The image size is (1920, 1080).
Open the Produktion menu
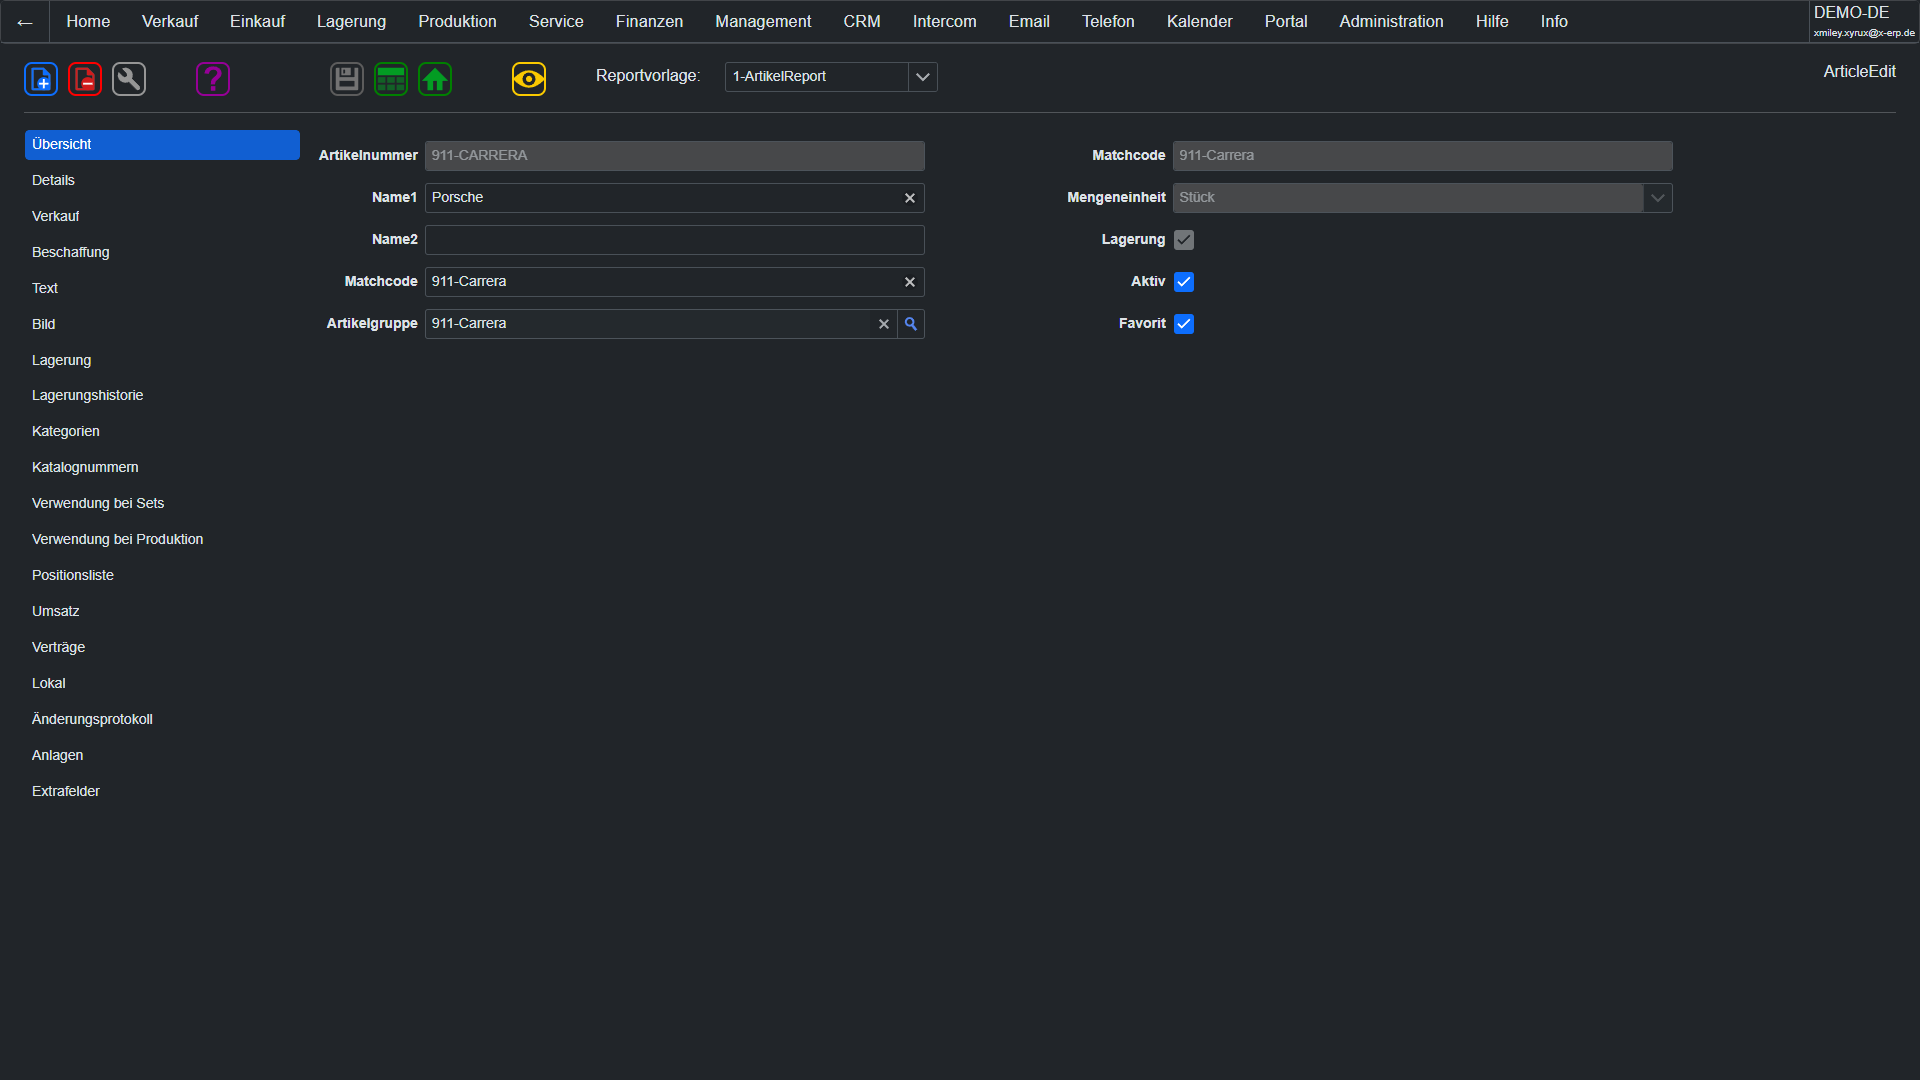(x=457, y=21)
